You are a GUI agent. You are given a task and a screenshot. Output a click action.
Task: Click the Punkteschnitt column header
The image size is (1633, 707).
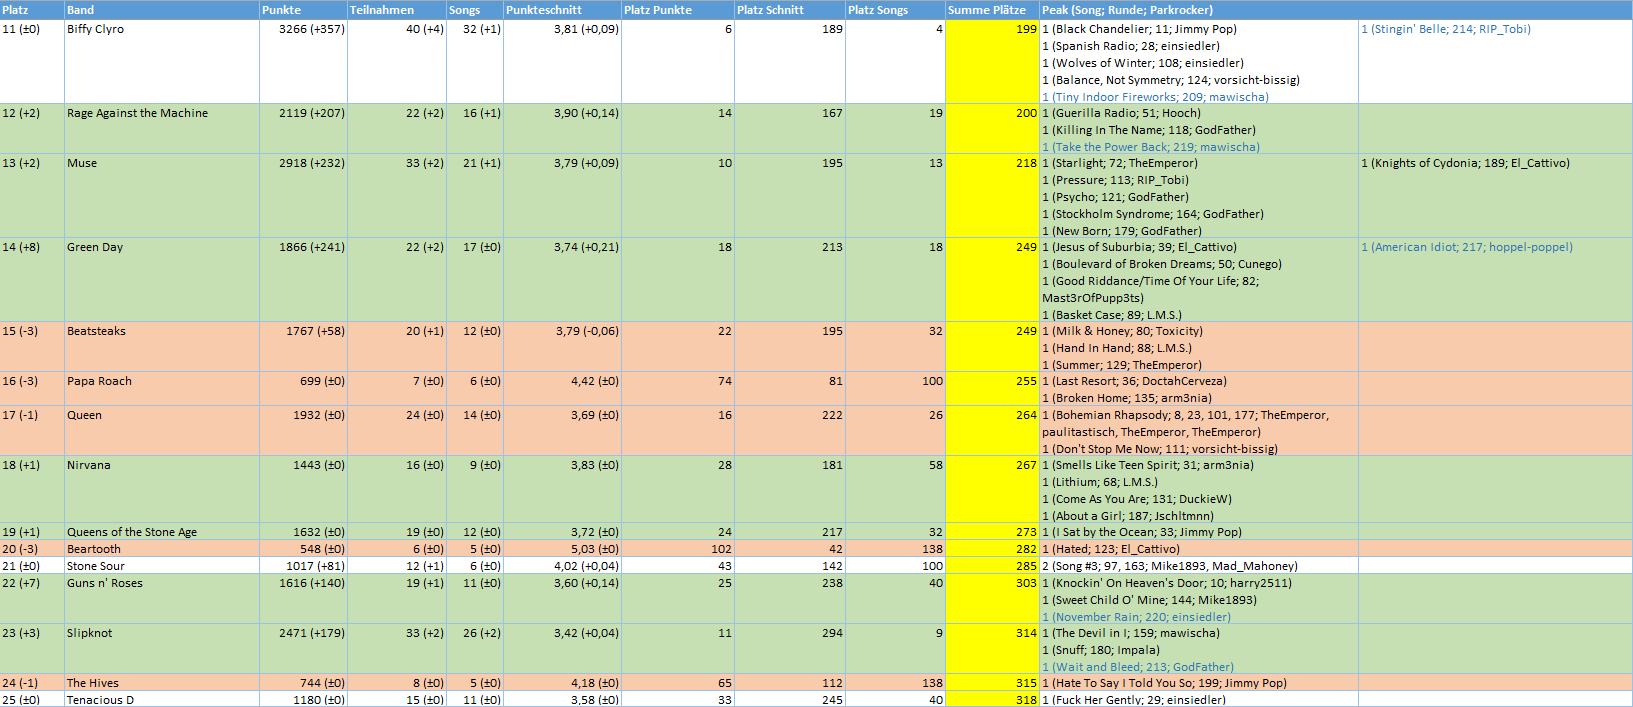[x=562, y=10]
